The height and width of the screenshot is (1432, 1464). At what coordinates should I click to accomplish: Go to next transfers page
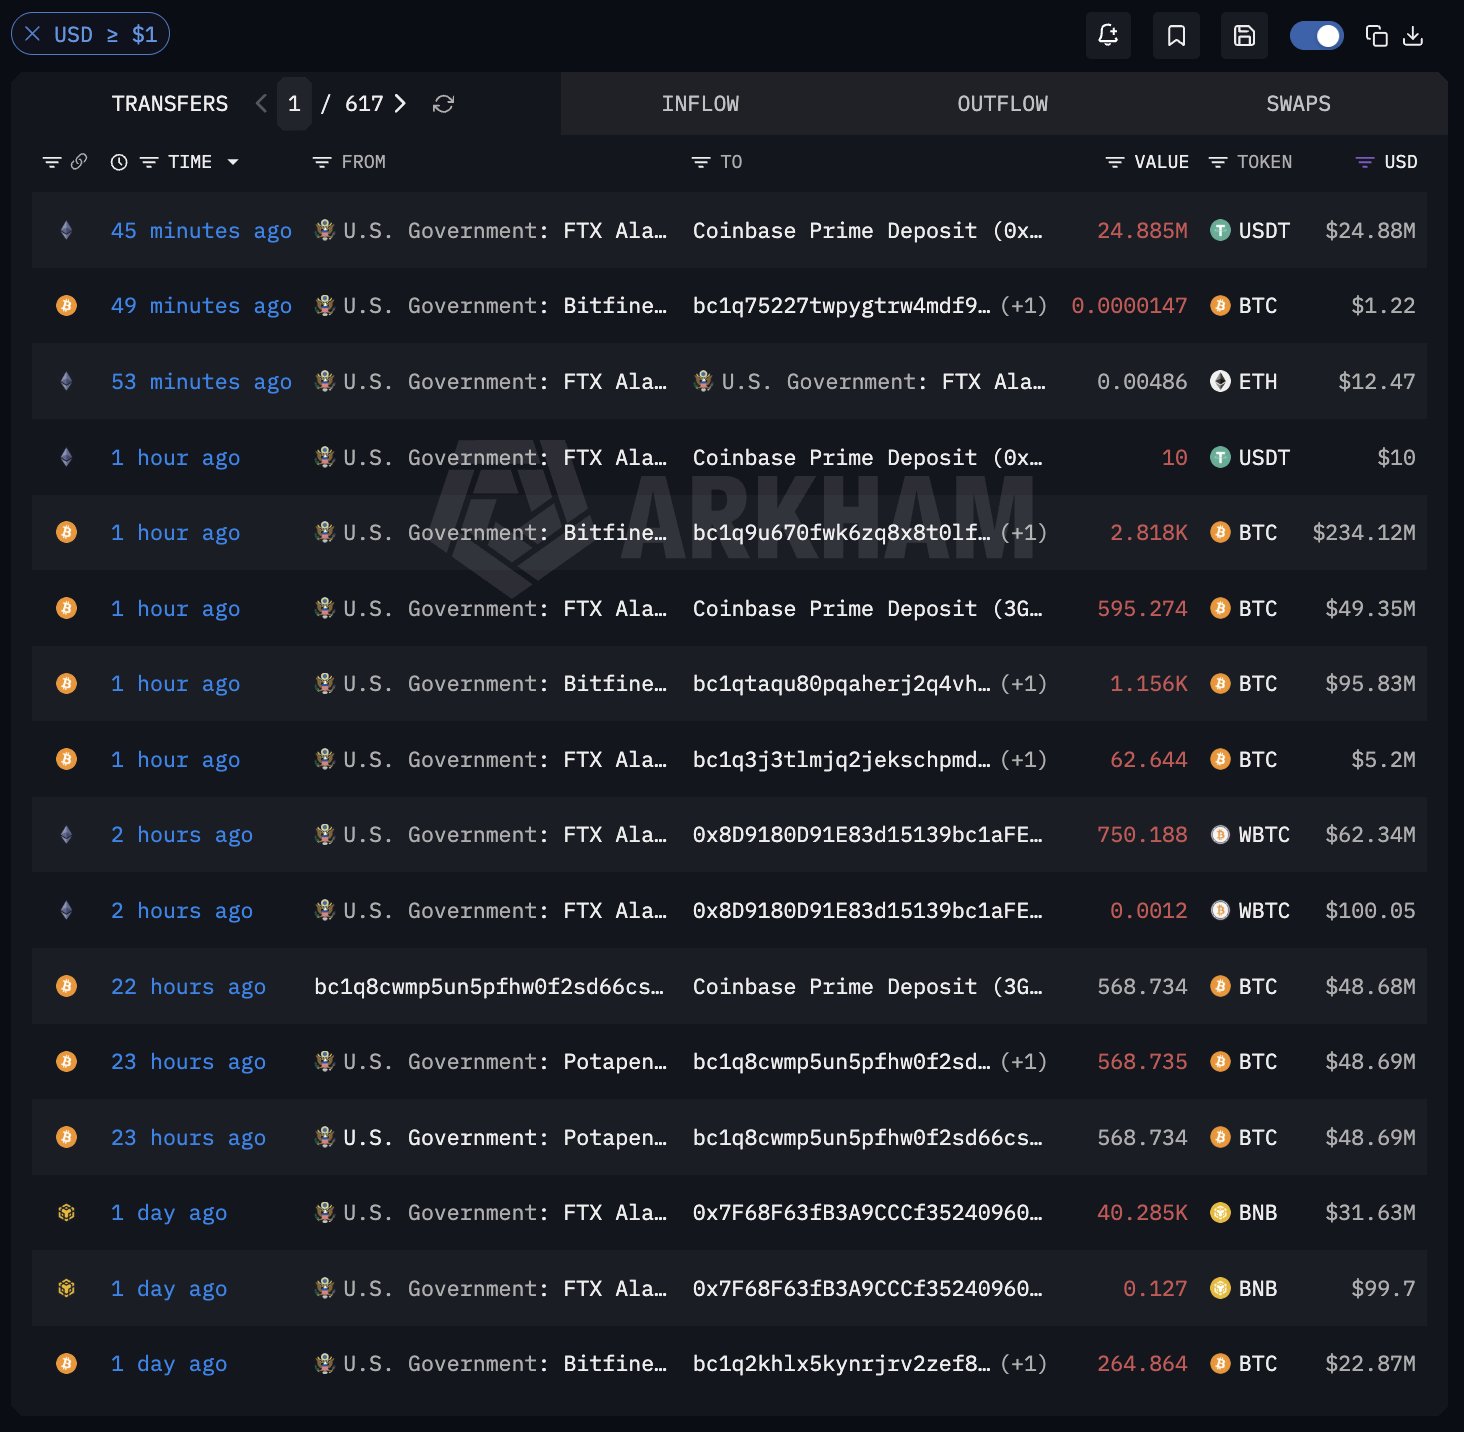tap(400, 104)
